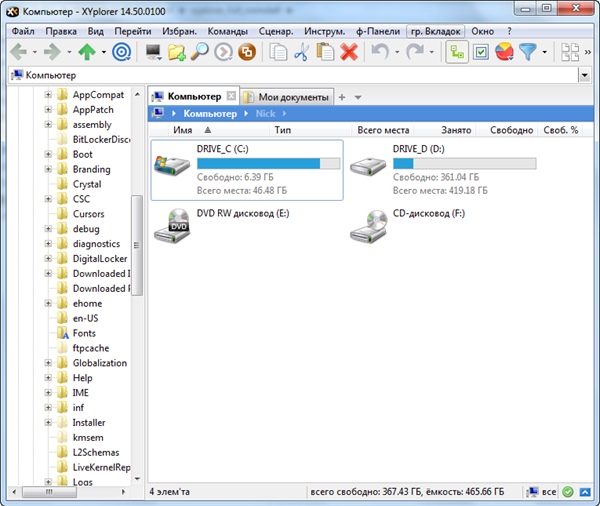Expand the Globalization folder tree node
This screenshot has height=506, width=600.
coord(49,363)
